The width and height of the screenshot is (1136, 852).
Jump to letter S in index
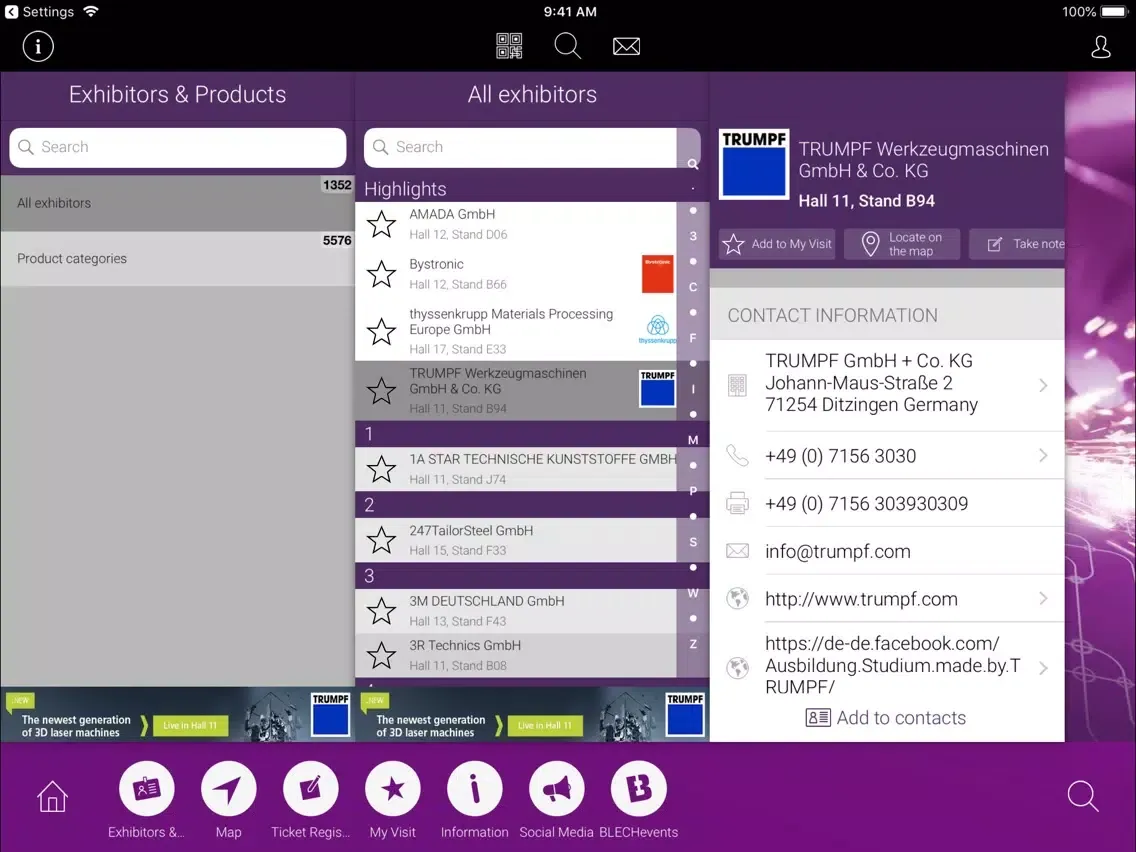pyautogui.click(x=693, y=542)
